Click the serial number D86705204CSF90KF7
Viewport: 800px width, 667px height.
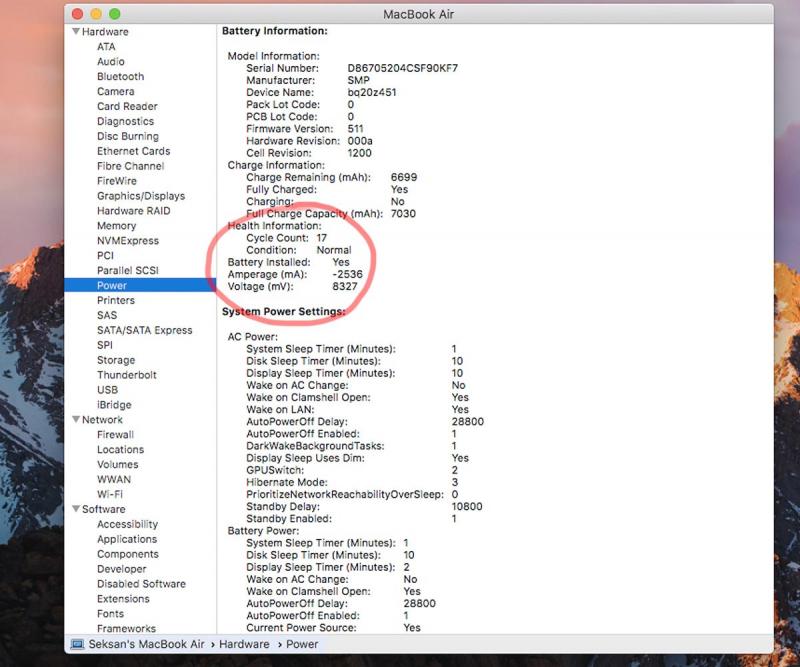click(x=403, y=68)
